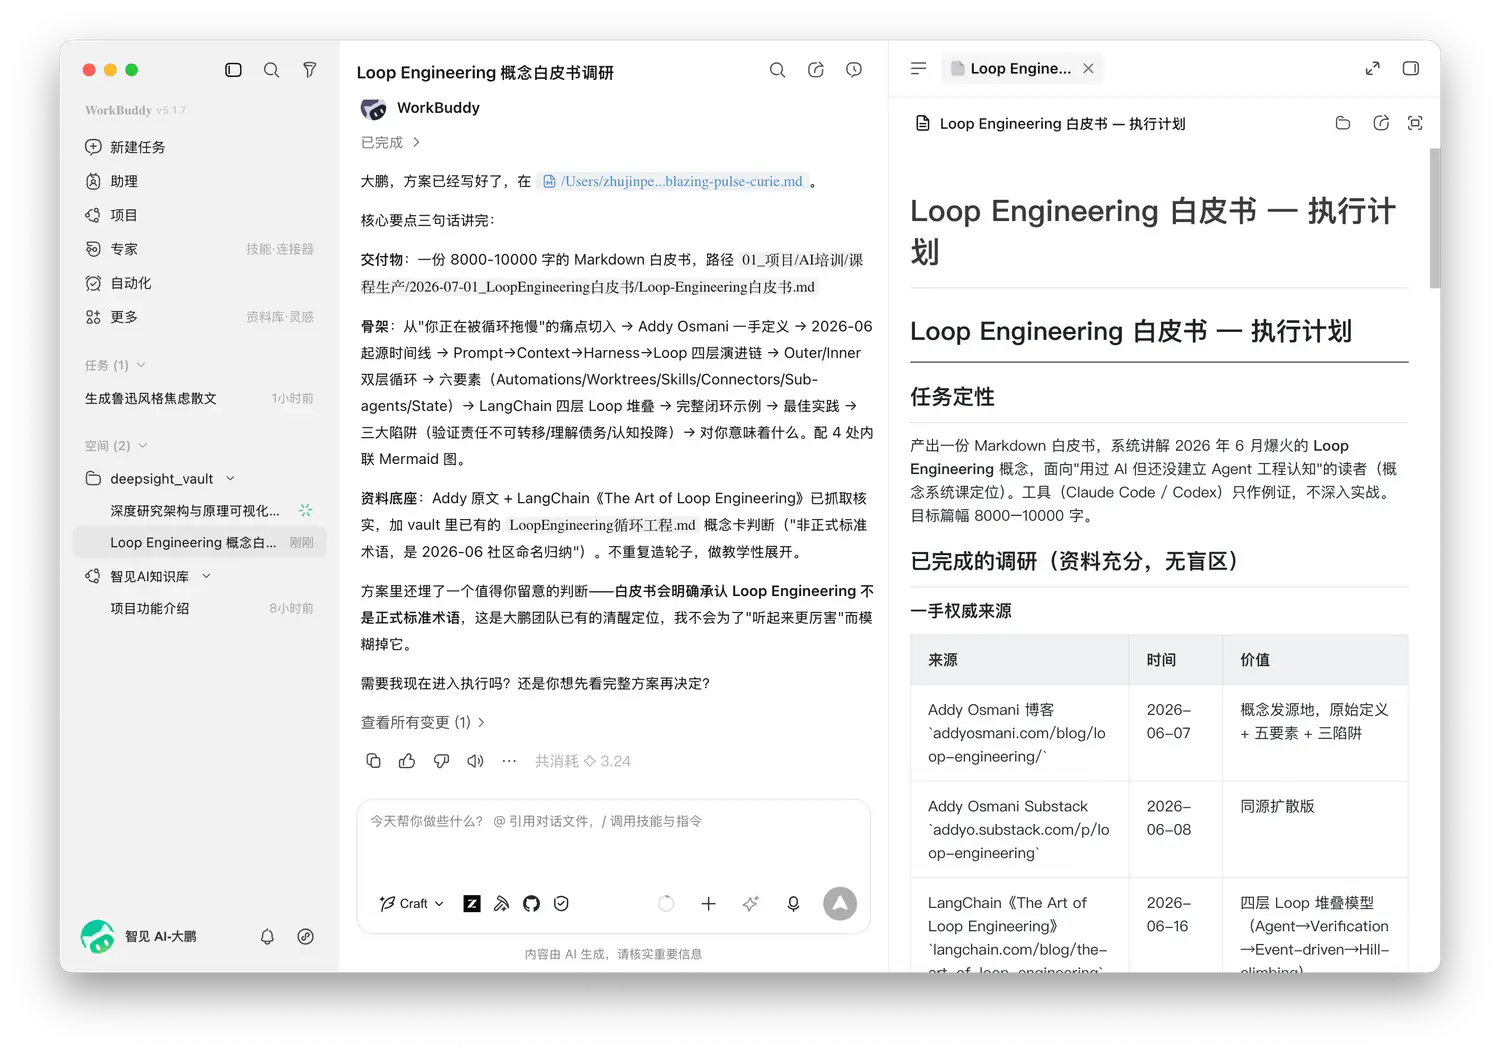Image resolution: width=1500 pixels, height=1051 pixels.
Task: Toggle the left sidebar panel icon
Action: click(233, 70)
